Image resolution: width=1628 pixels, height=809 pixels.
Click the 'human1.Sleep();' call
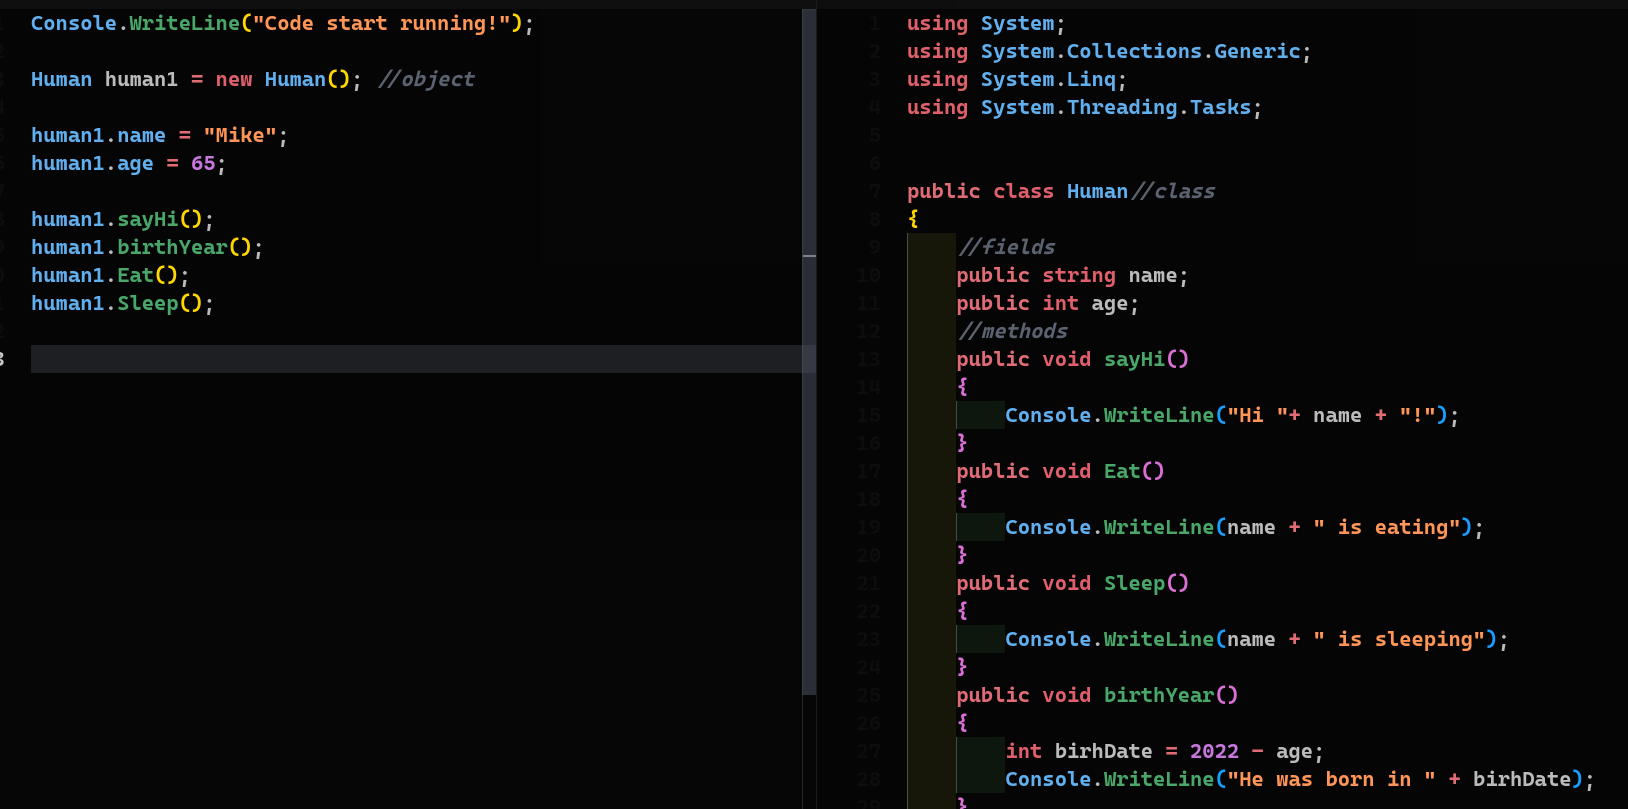[x=123, y=303]
